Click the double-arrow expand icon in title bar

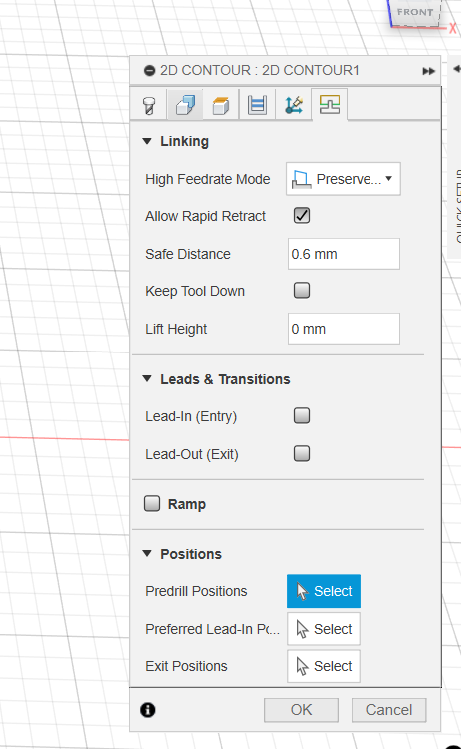point(429,71)
